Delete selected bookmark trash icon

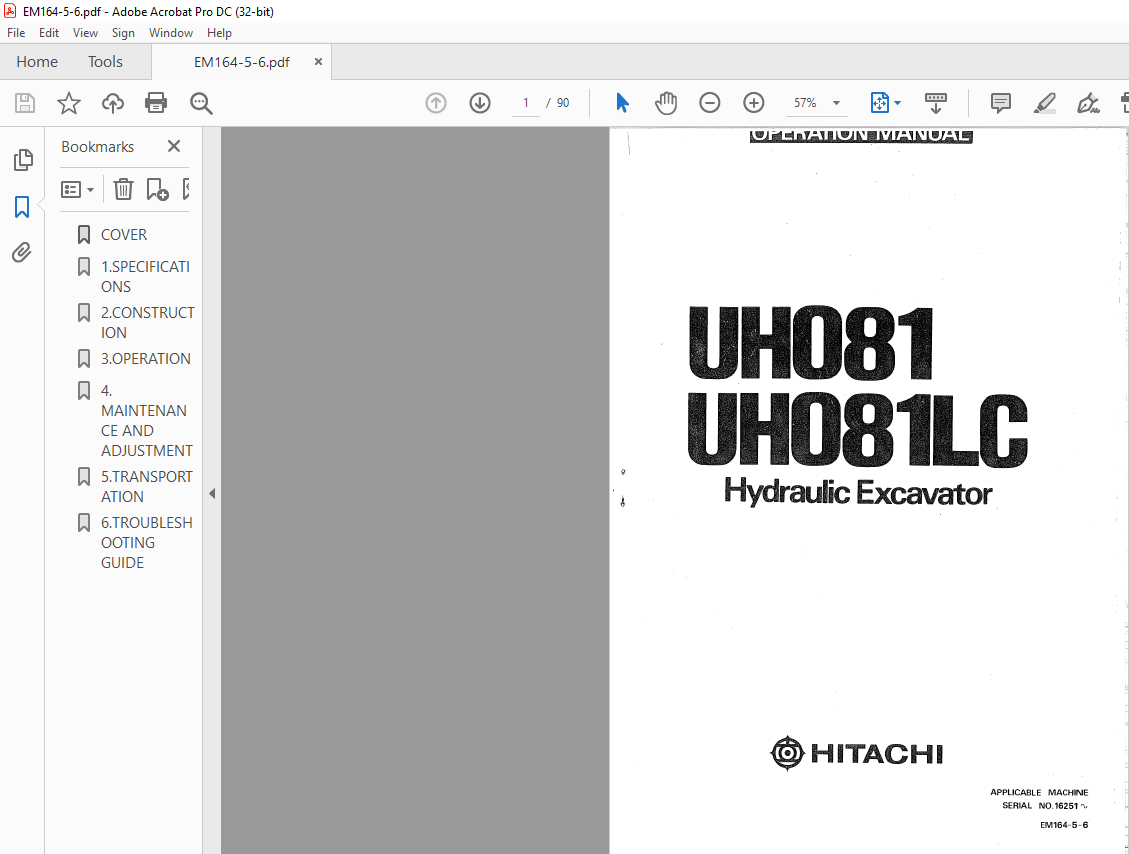(x=123, y=189)
